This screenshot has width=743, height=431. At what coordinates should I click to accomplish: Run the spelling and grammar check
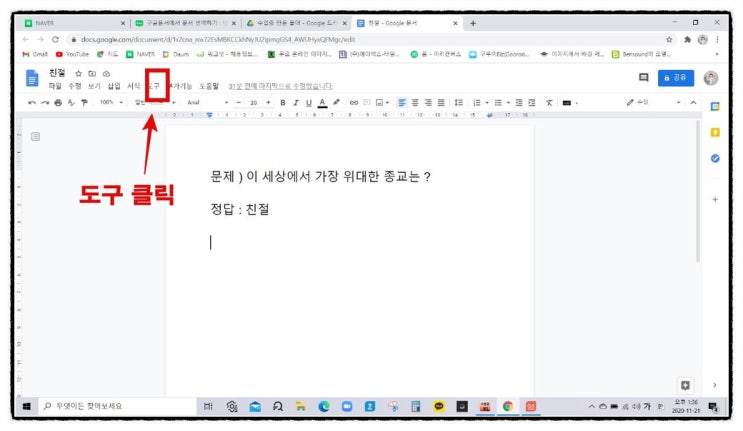[x=71, y=102]
